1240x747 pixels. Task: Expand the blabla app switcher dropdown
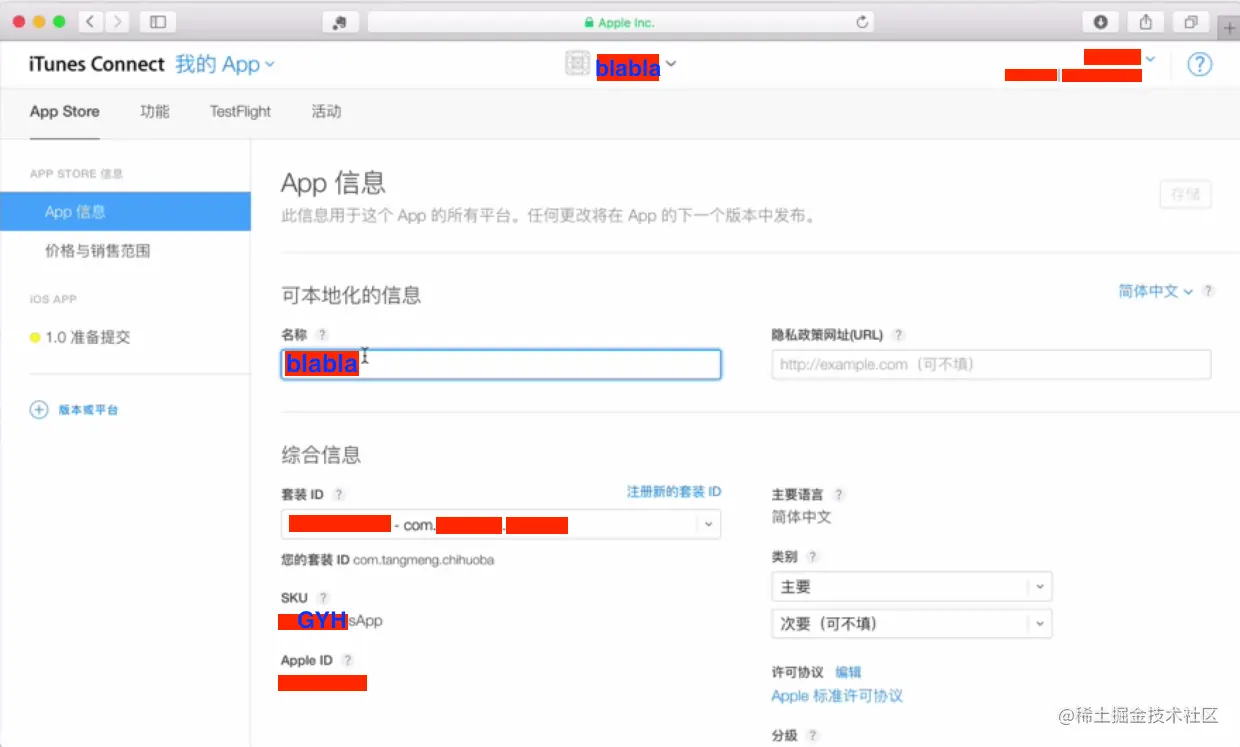click(x=671, y=64)
